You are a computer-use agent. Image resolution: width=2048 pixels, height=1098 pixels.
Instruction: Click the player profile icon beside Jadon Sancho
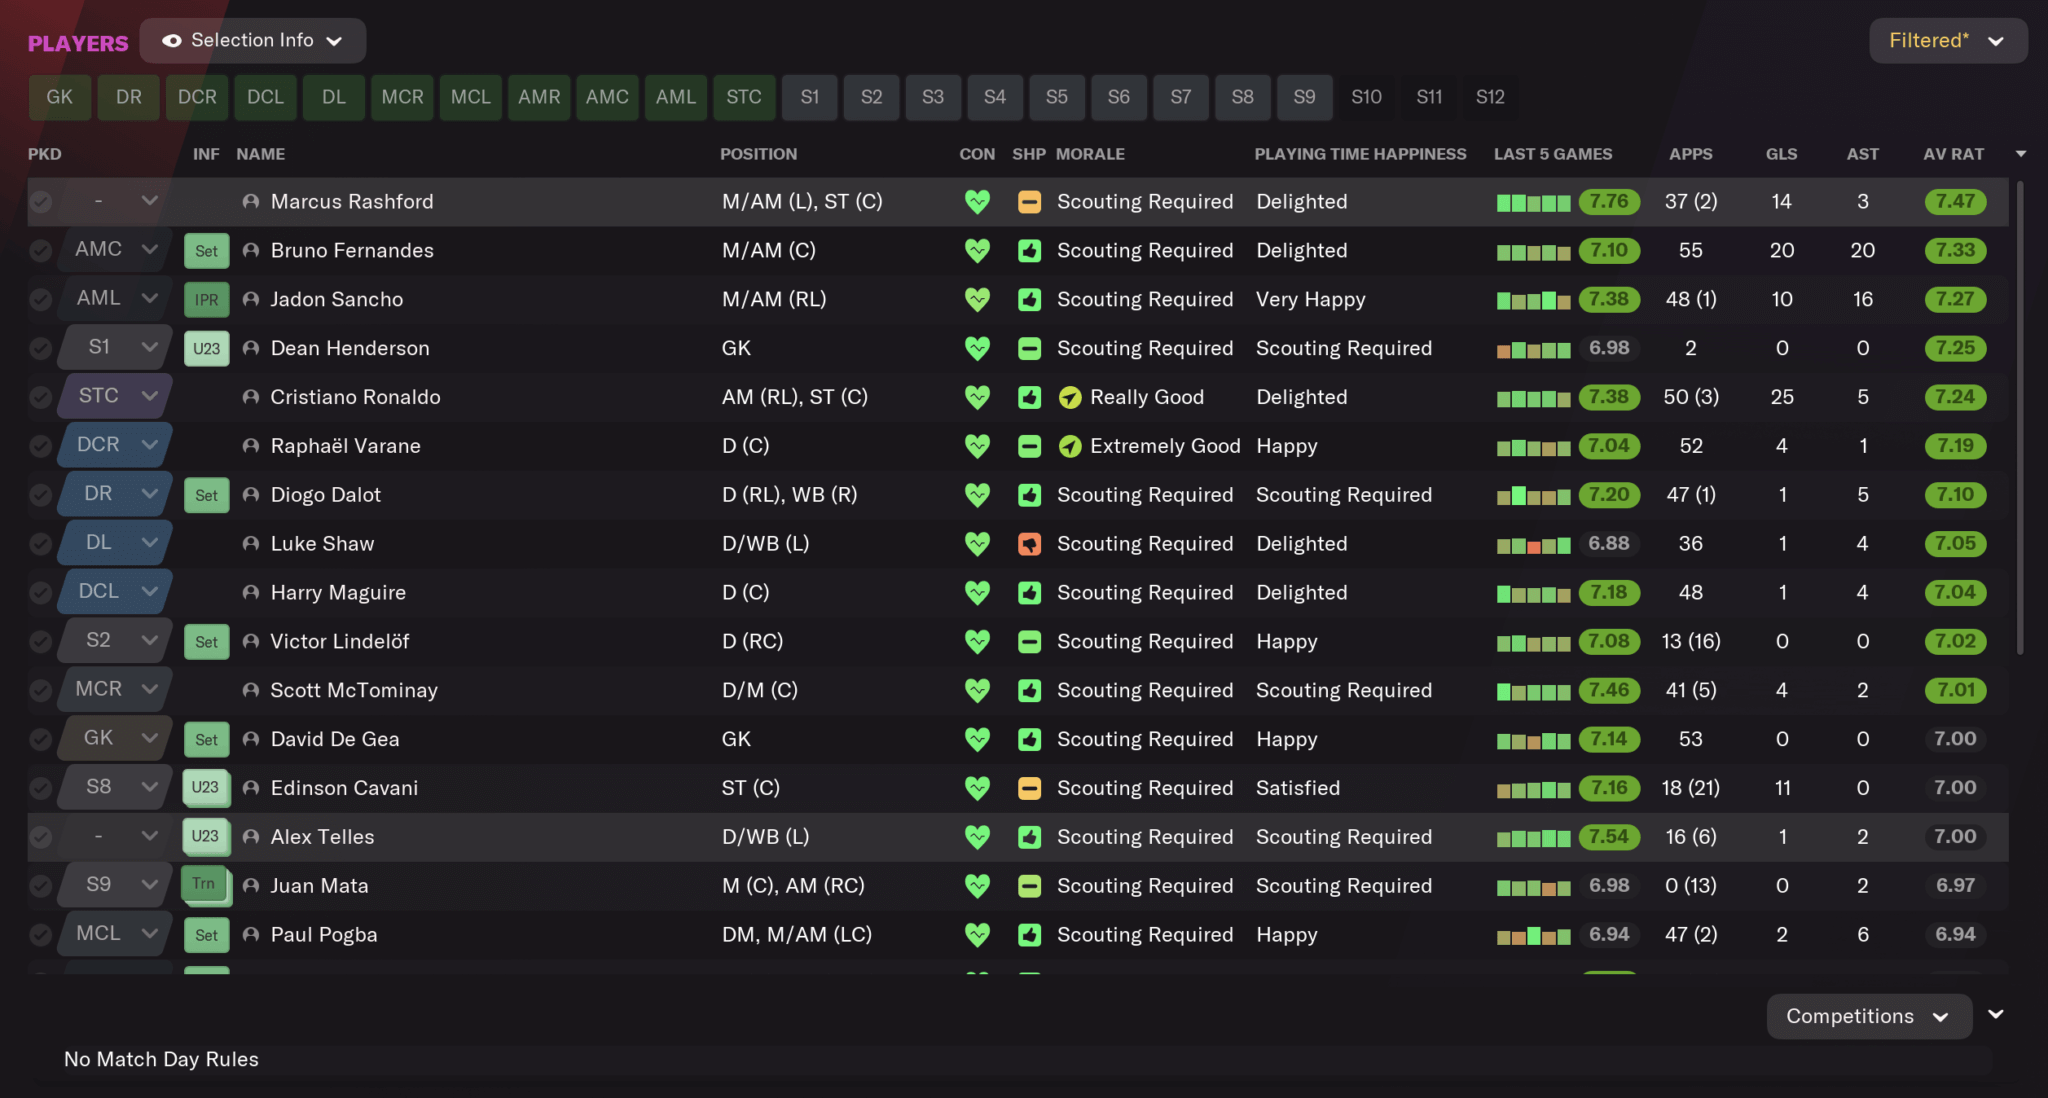[x=251, y=300]
